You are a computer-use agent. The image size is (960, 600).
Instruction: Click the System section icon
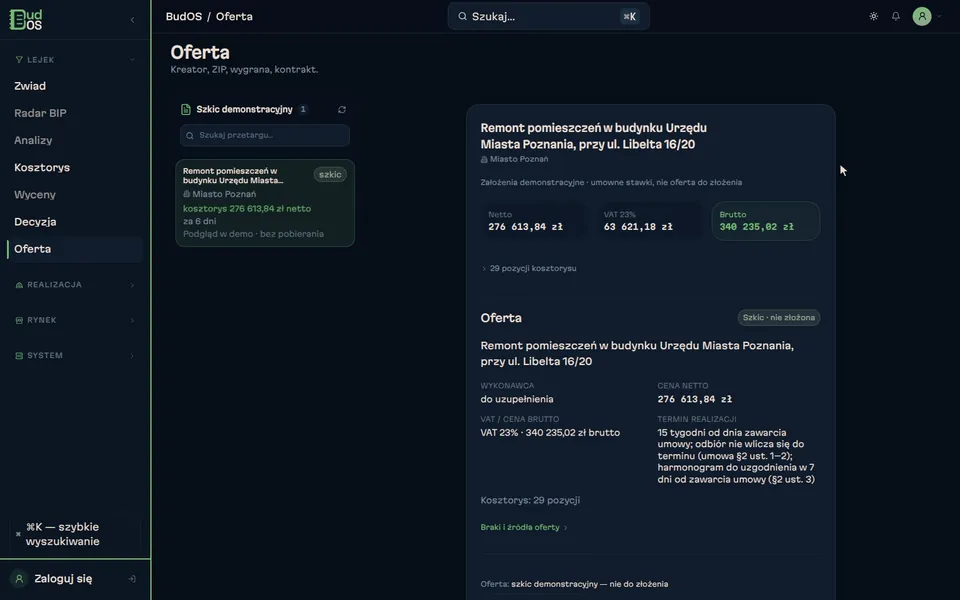(19, 356)
